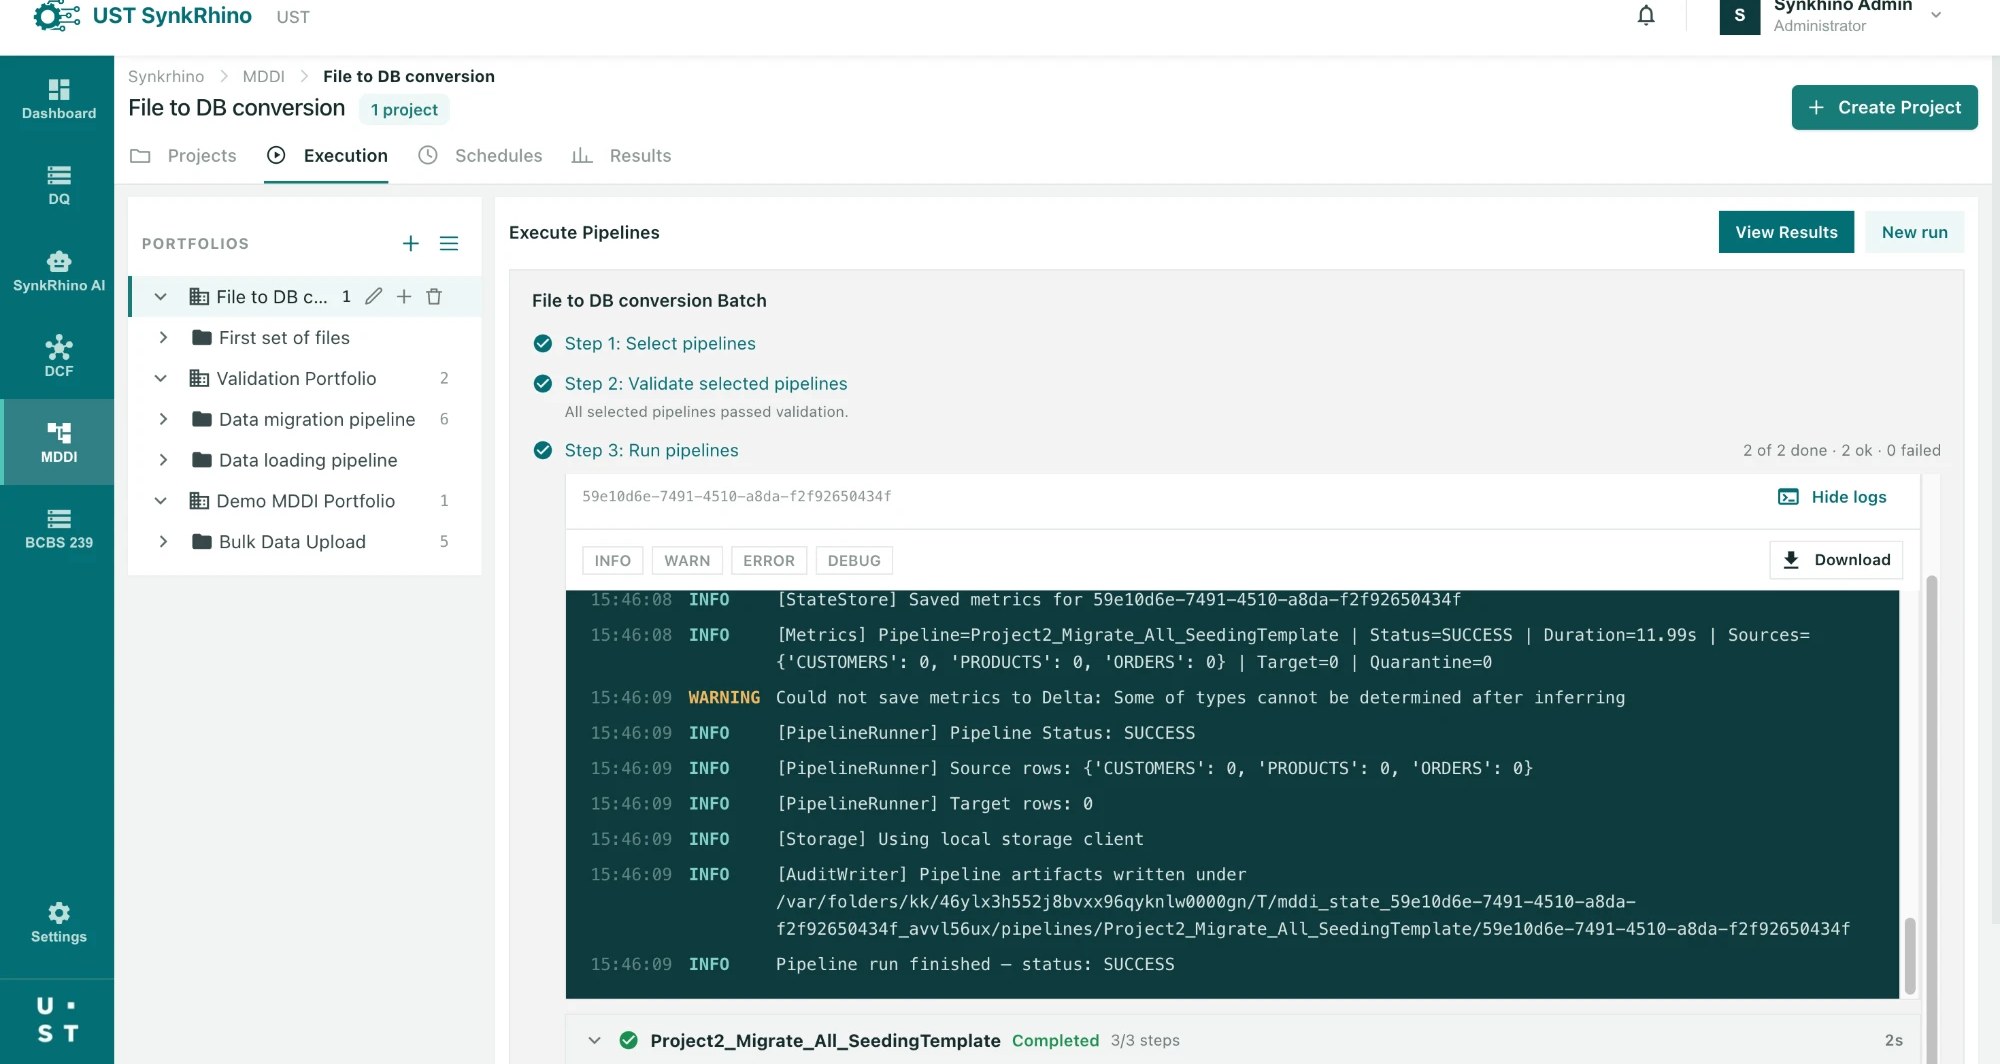Collapse the Validation Portfolio node
The height and width of the screenshot is (1064, 2000).
pos(160,378)
